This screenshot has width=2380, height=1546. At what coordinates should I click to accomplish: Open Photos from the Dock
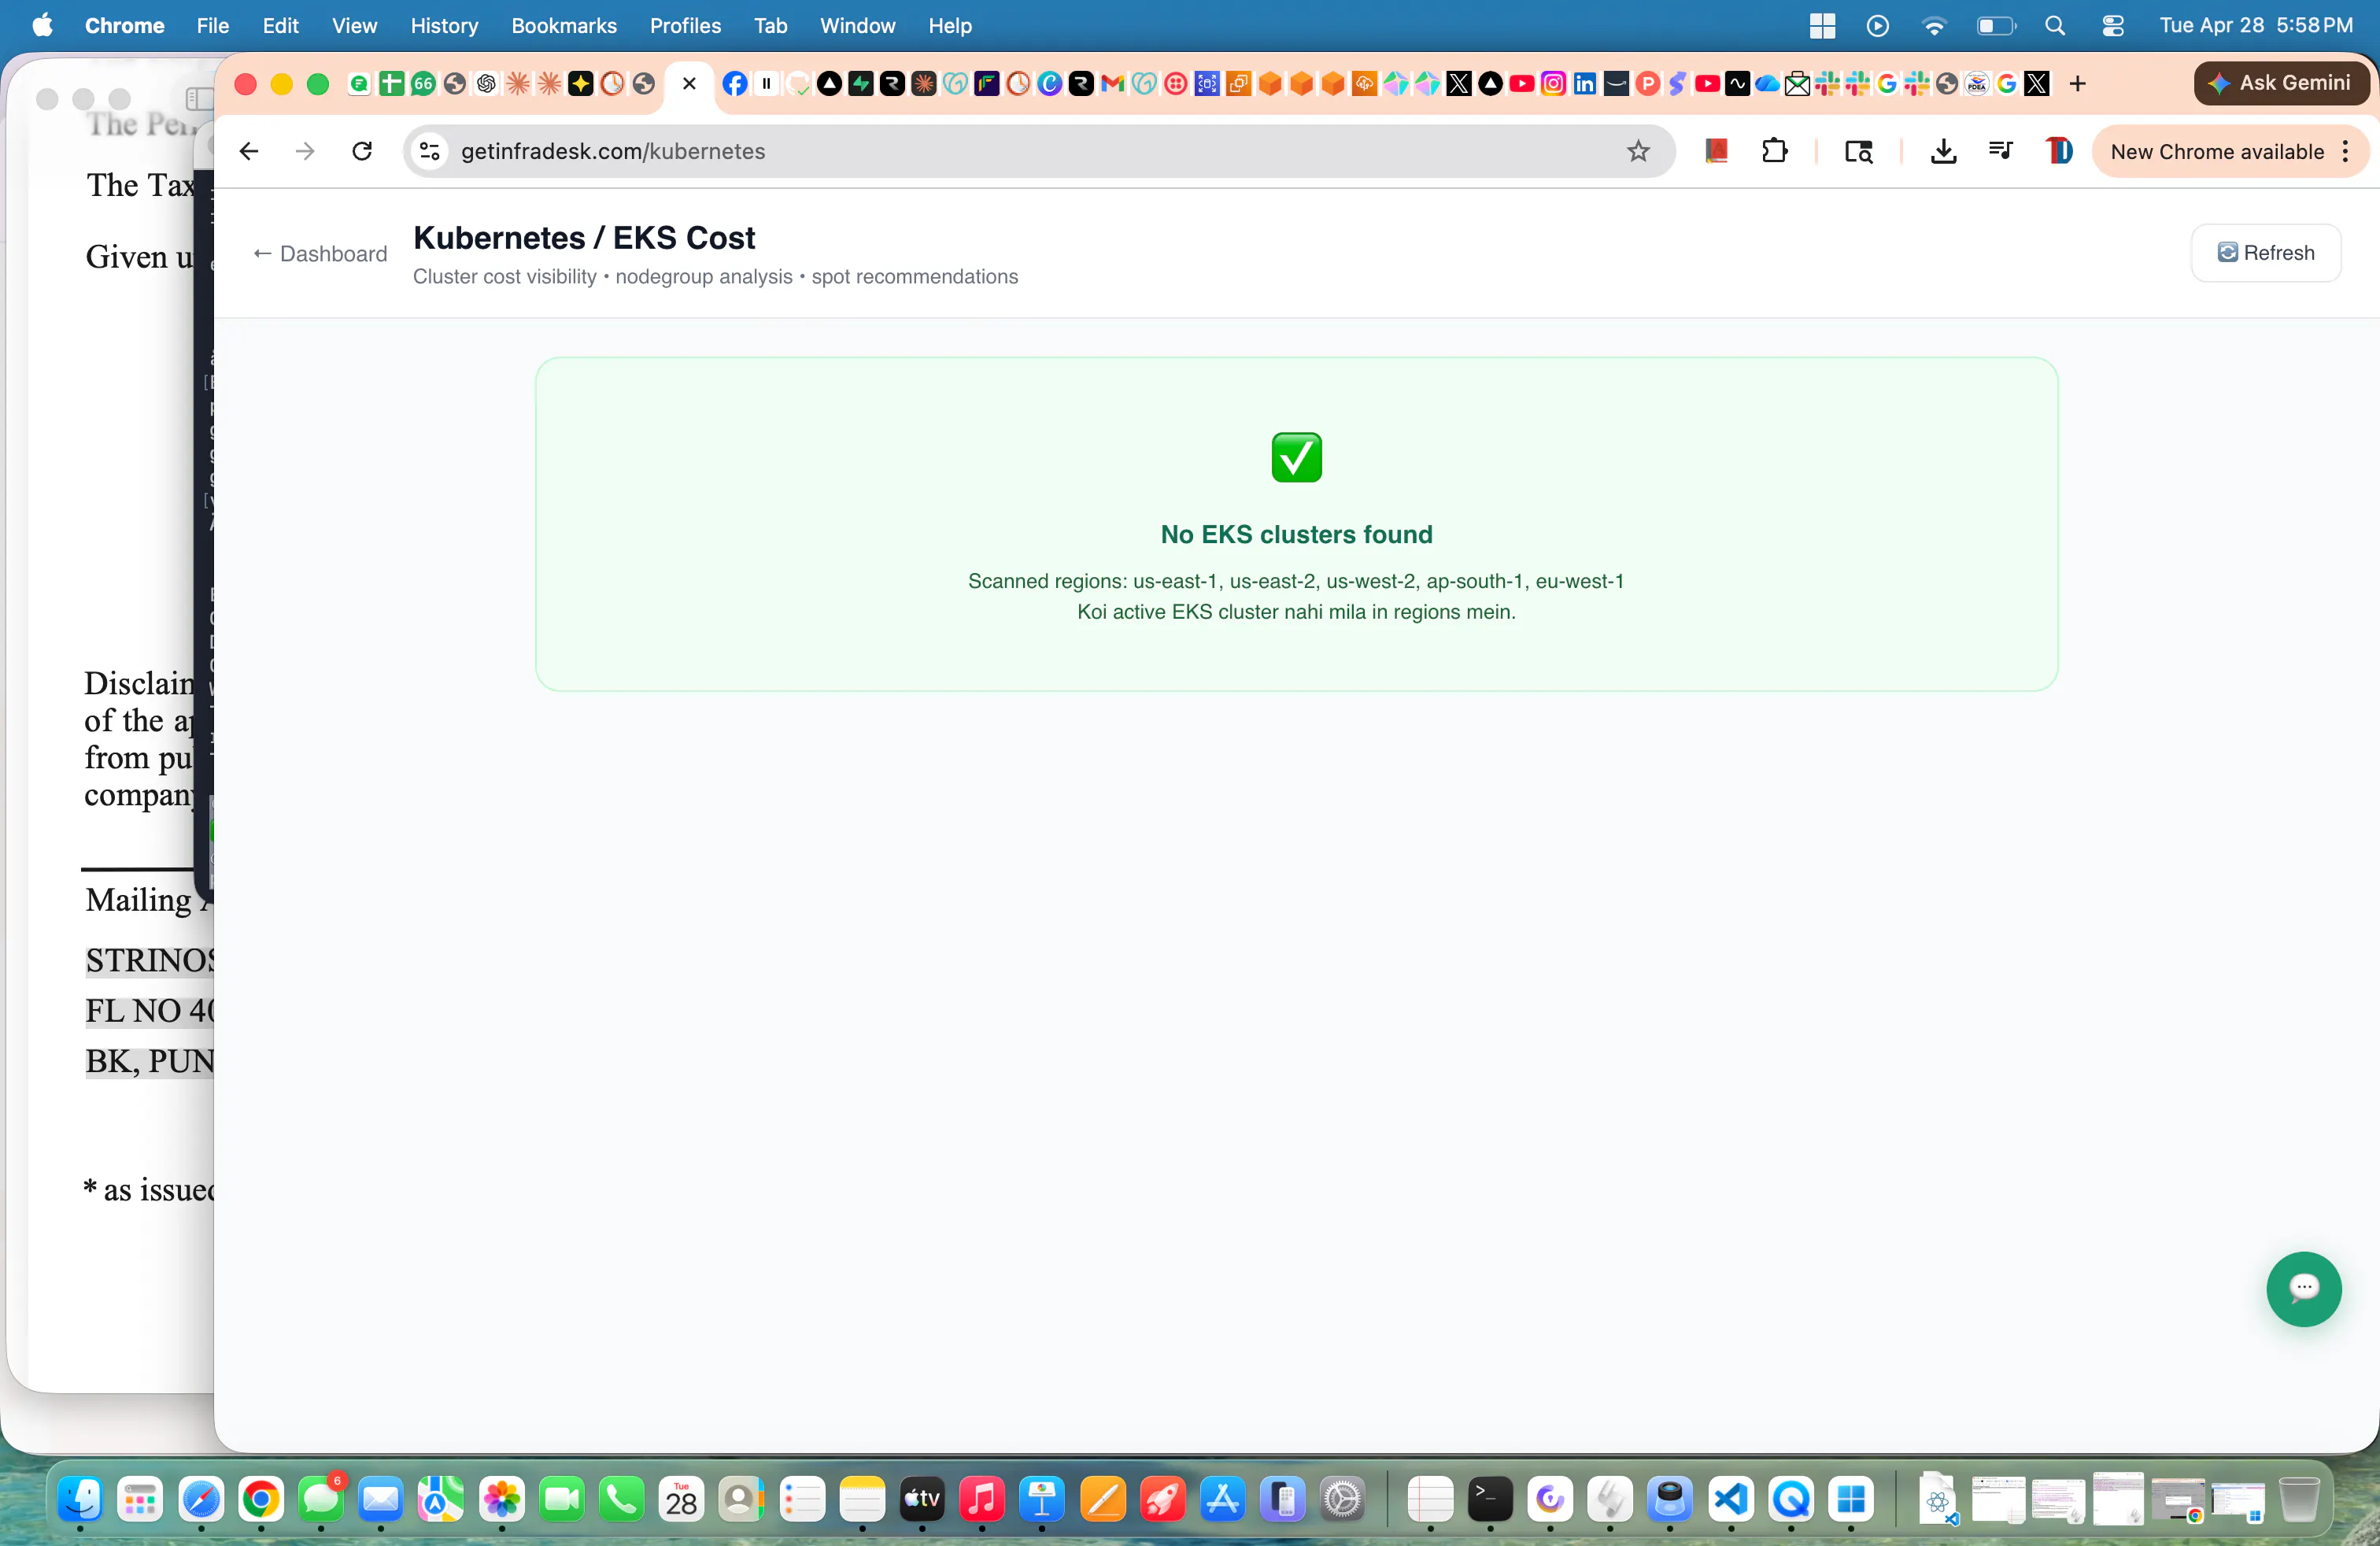(502, 1499)
